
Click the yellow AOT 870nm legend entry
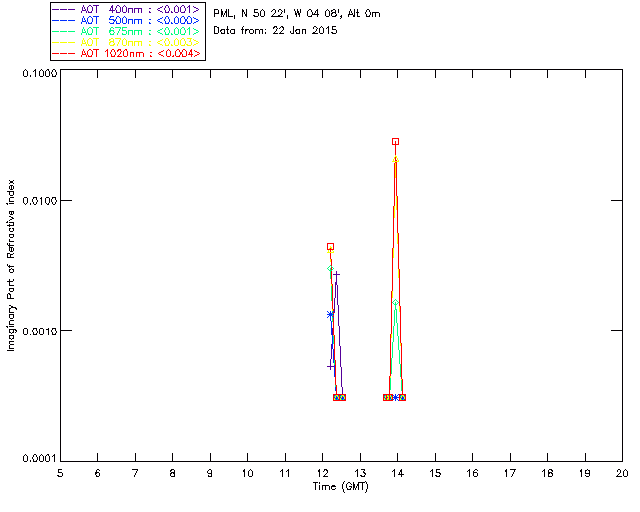126,42
